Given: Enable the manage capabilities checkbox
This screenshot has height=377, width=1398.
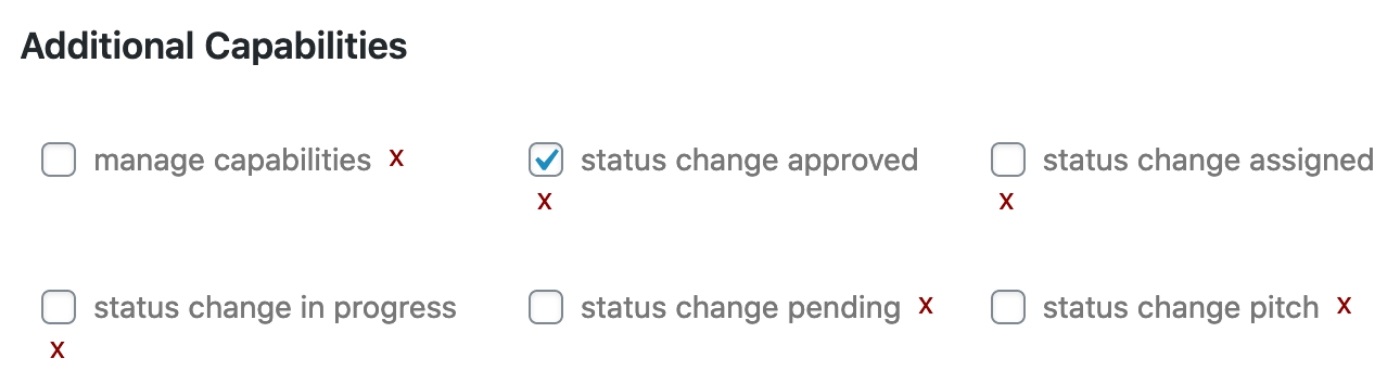Looking at the screenshot, I should point(59,160).
